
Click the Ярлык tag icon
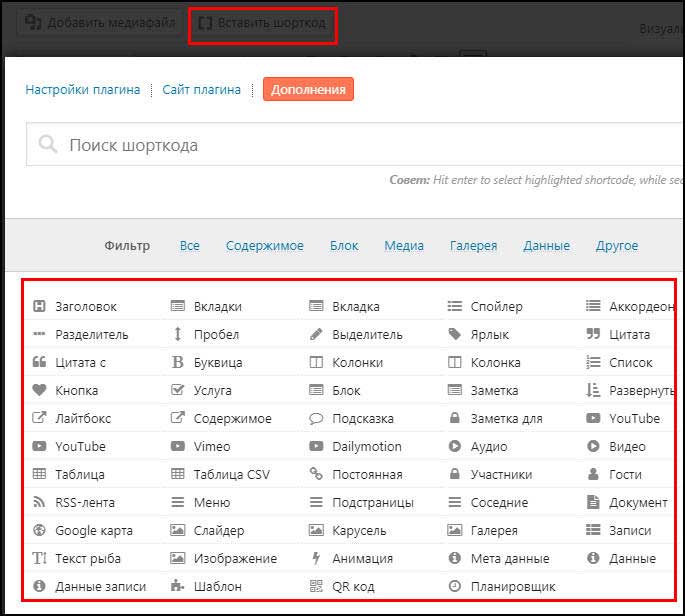454,334
